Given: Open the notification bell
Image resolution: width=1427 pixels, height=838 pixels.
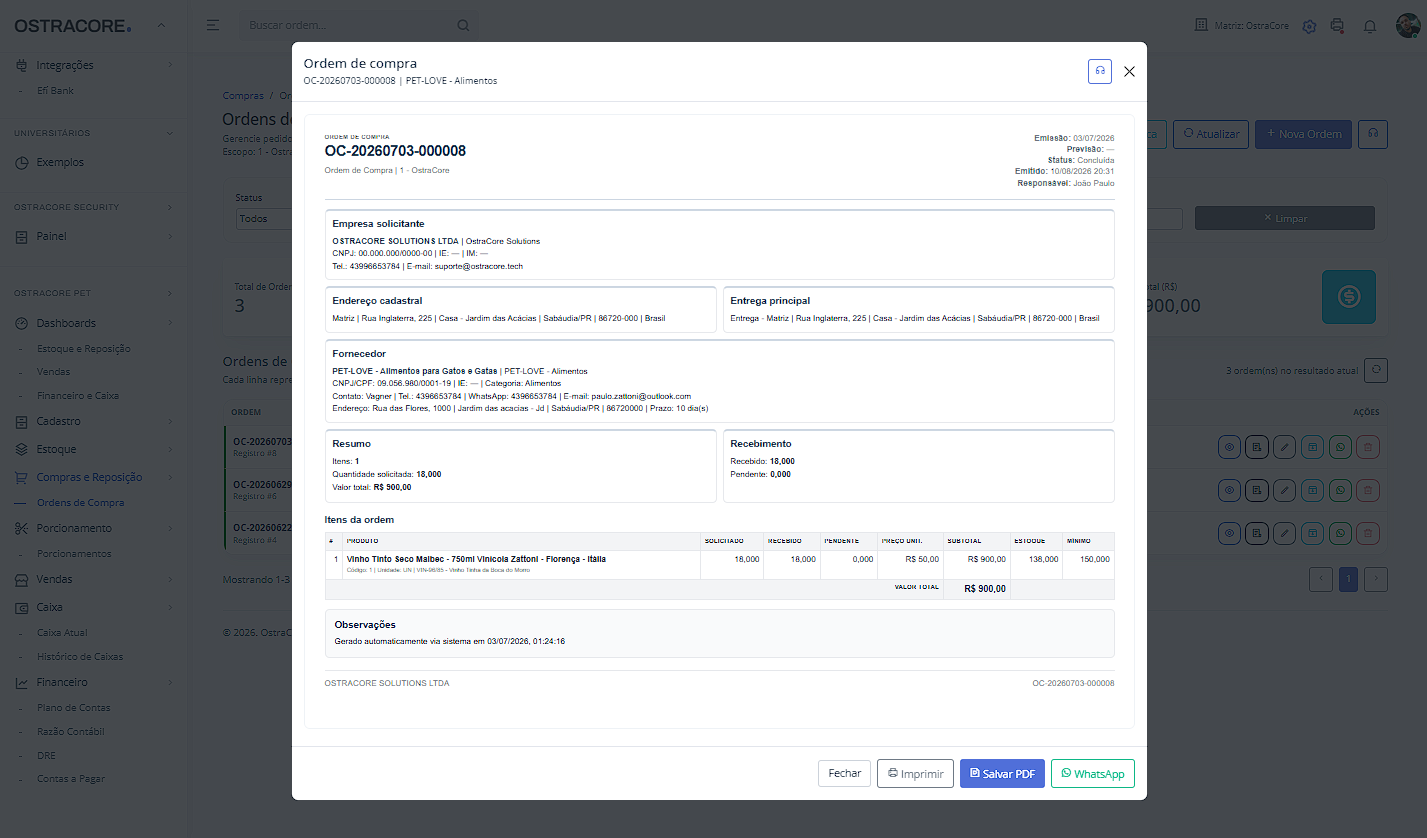Looking at the screenshot, I should (x=1370, y=26).
